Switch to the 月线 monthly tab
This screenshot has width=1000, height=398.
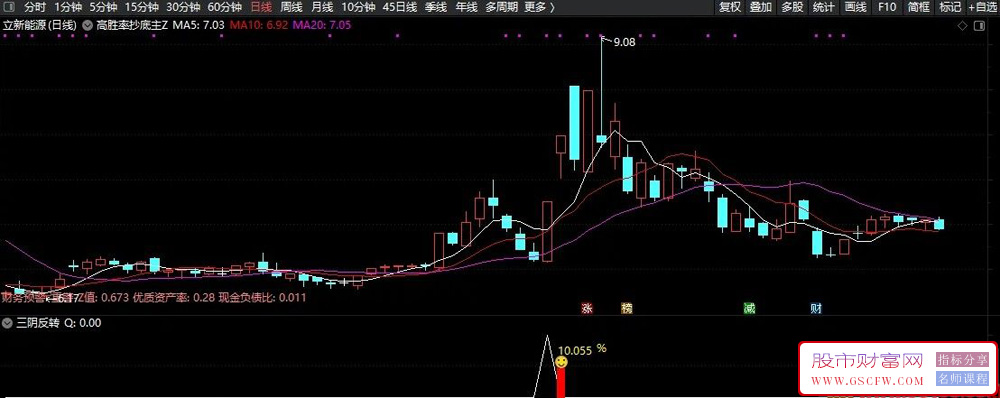pos(322,8)
